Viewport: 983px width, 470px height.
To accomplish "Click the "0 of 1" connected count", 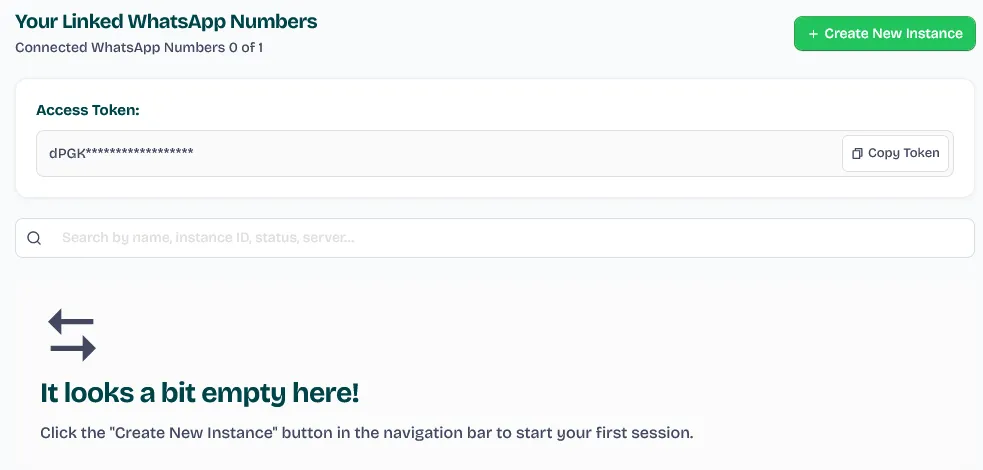I will click(x=243, y=47).
